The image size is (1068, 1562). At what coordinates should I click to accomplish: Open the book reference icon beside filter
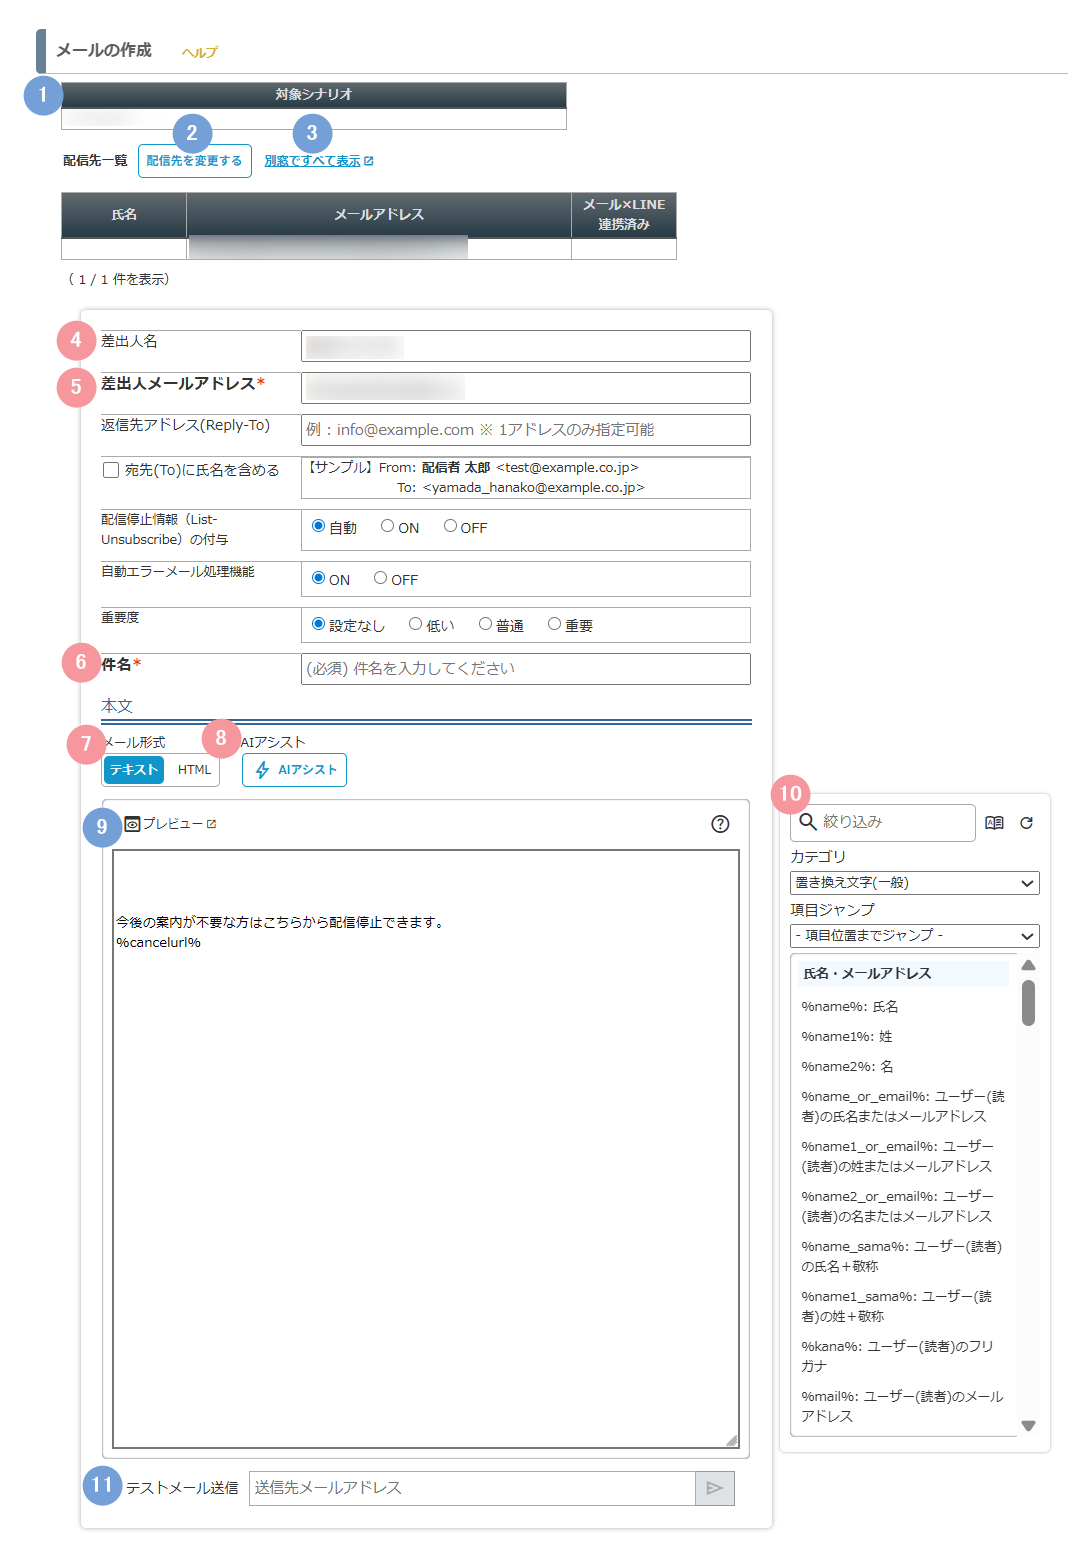point(994,823)
